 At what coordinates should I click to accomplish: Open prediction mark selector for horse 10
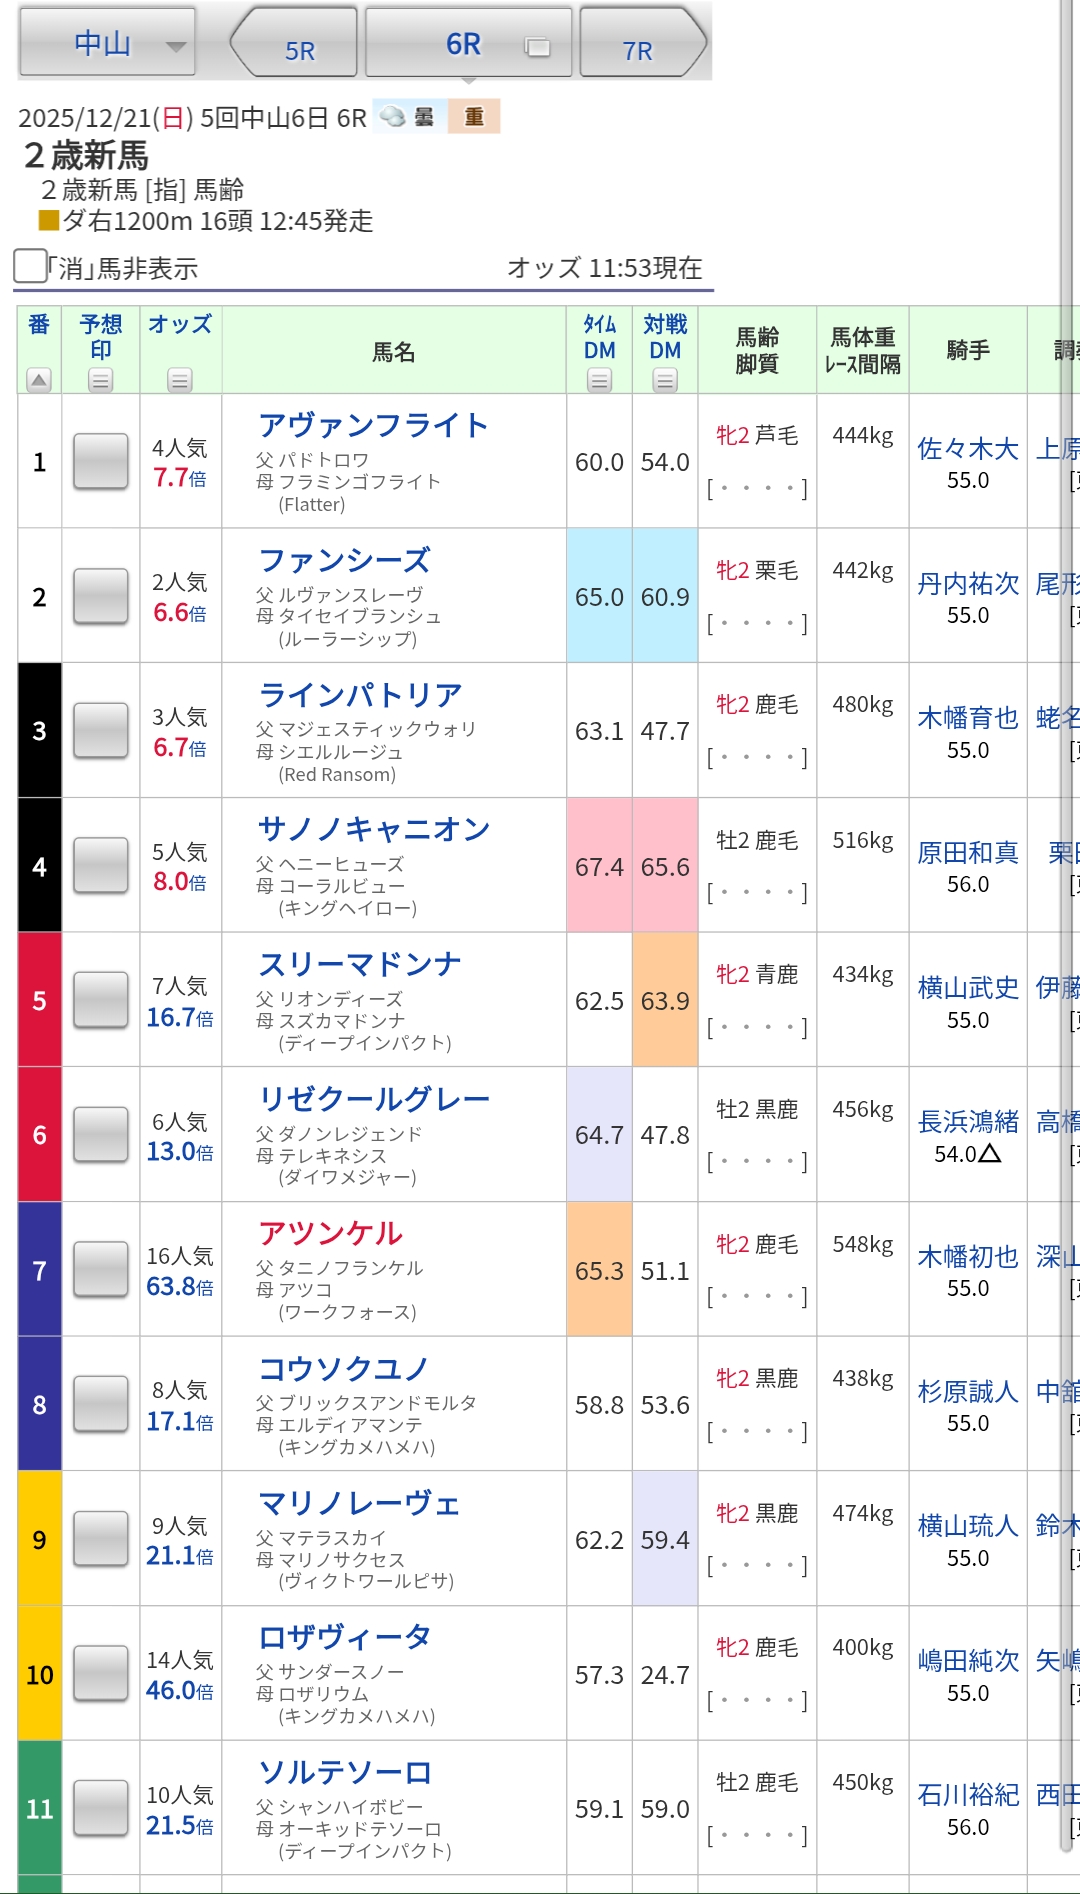pos(100,1674)
